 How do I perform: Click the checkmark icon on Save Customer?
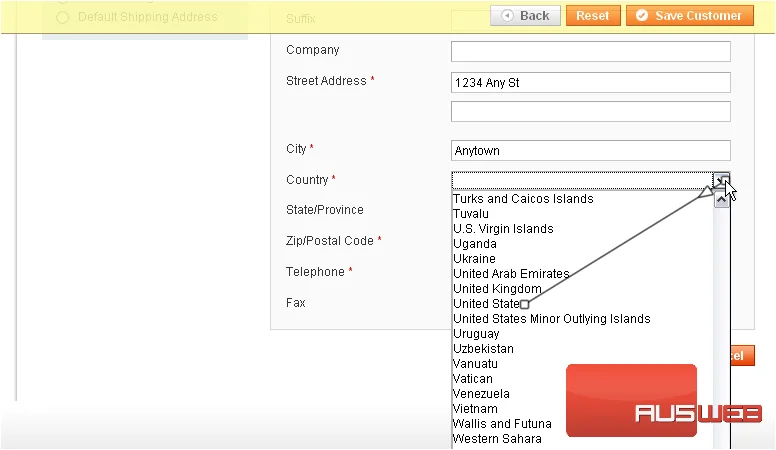(642, 16)
